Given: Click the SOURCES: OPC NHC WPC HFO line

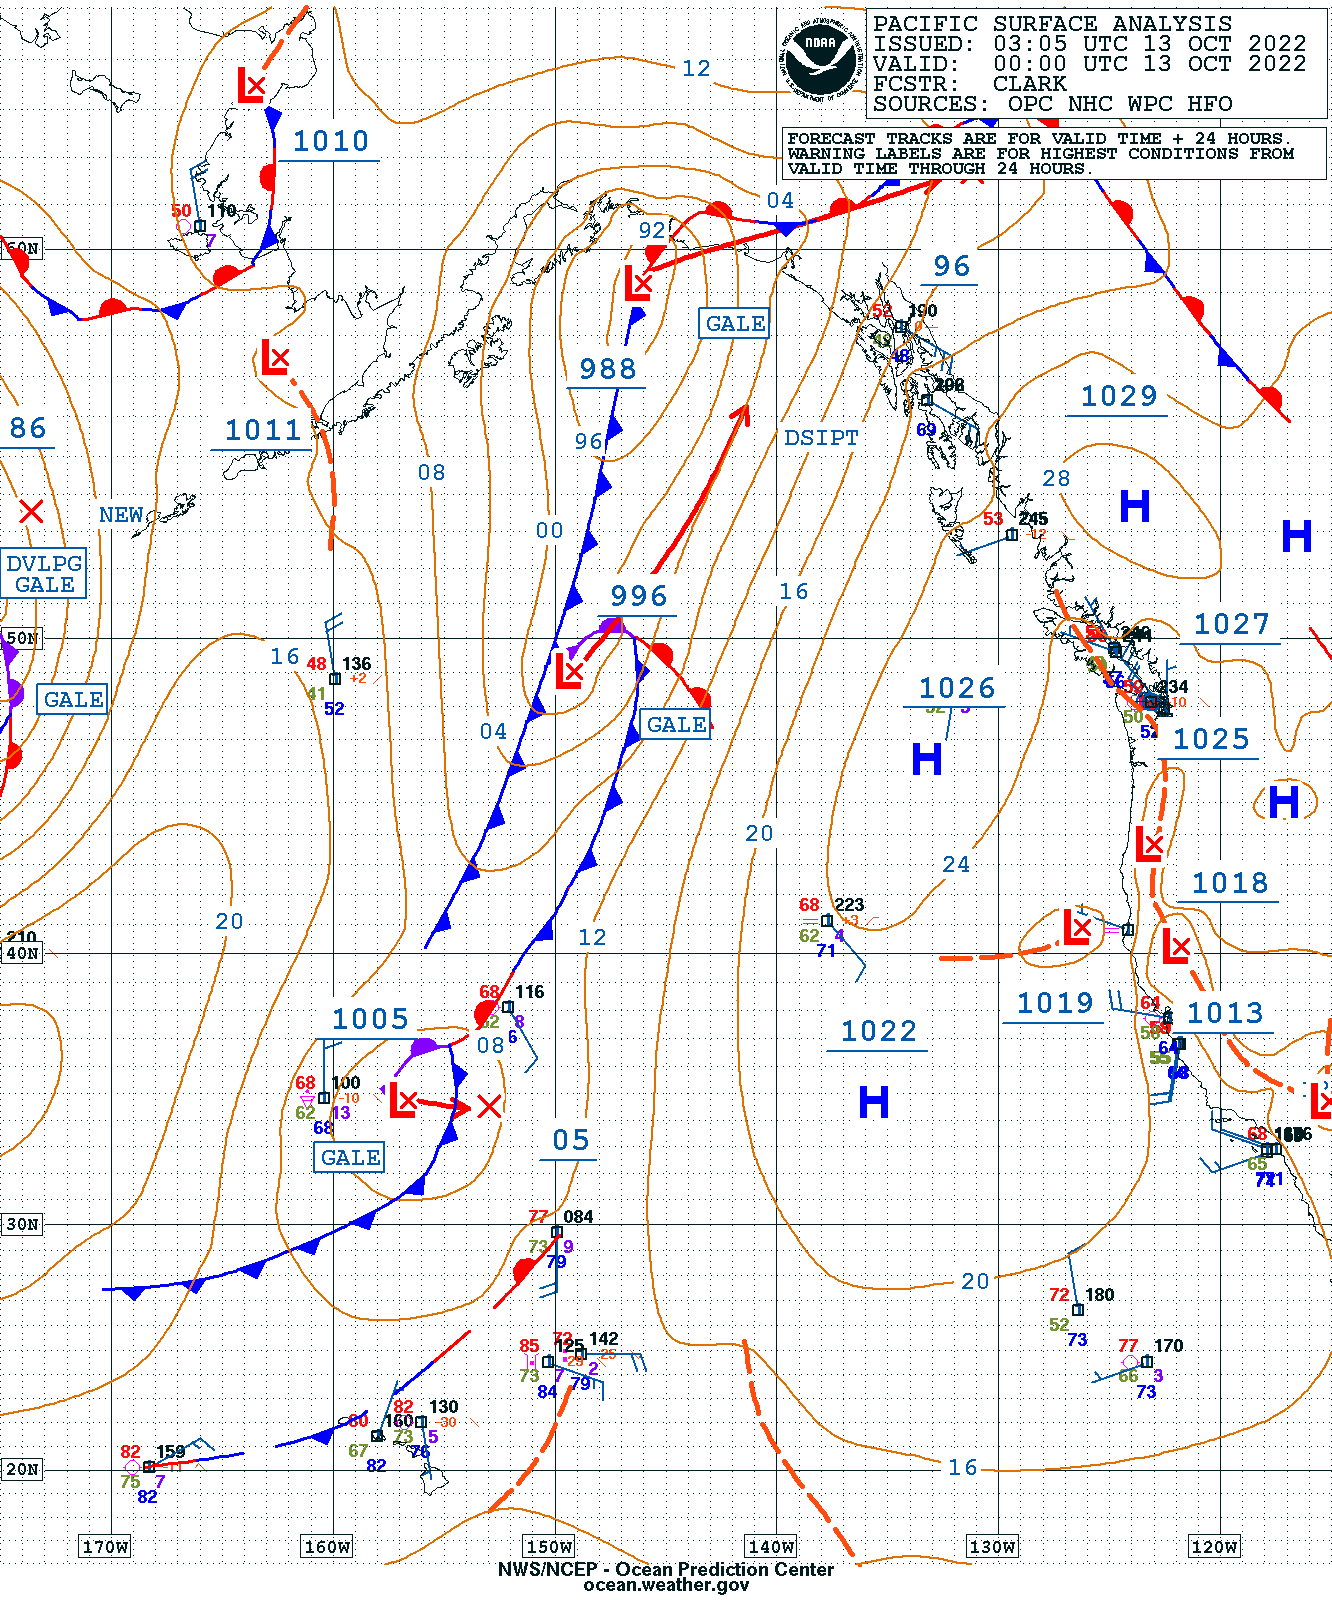Looking at the screenshot, I should click(x=1052, y=104).
